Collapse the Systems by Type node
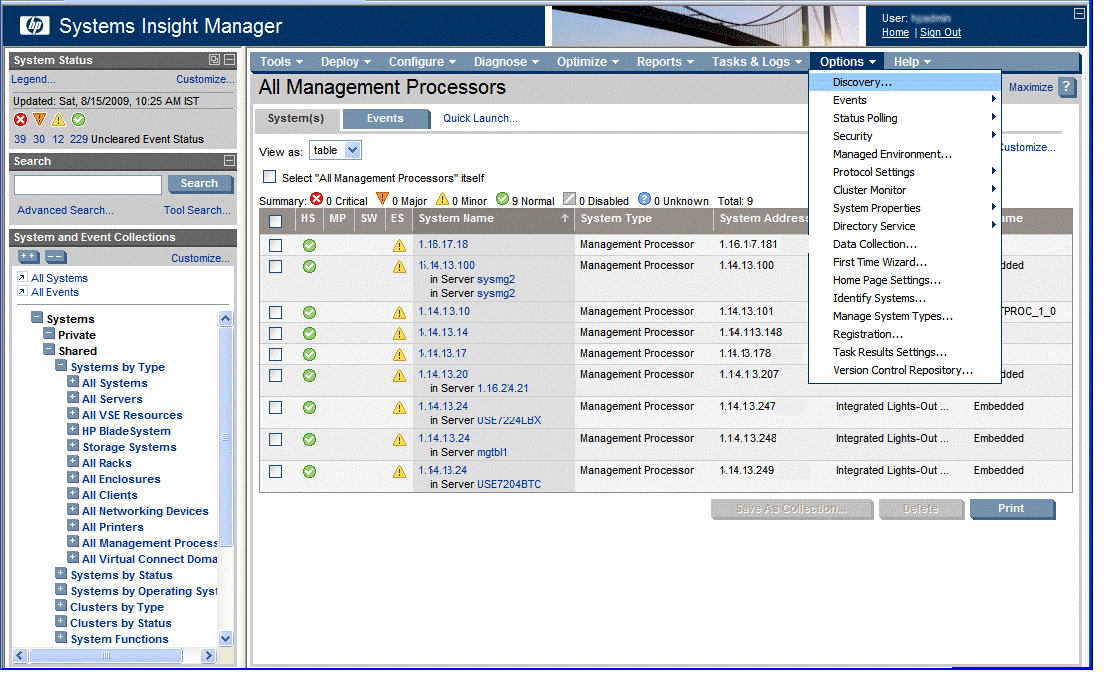The height and width of the screenshot is (675, 1104). tap(61, 366)
